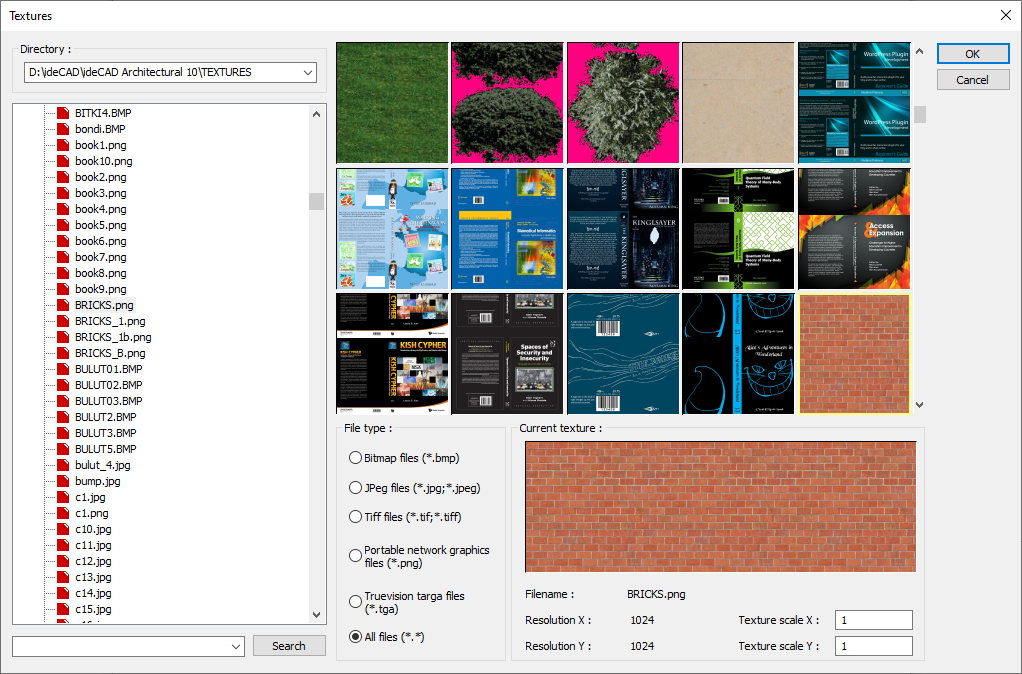Enable the Portable network graphics files filter
Viewport: 1022px width, 674px height.
pos(355,556)
